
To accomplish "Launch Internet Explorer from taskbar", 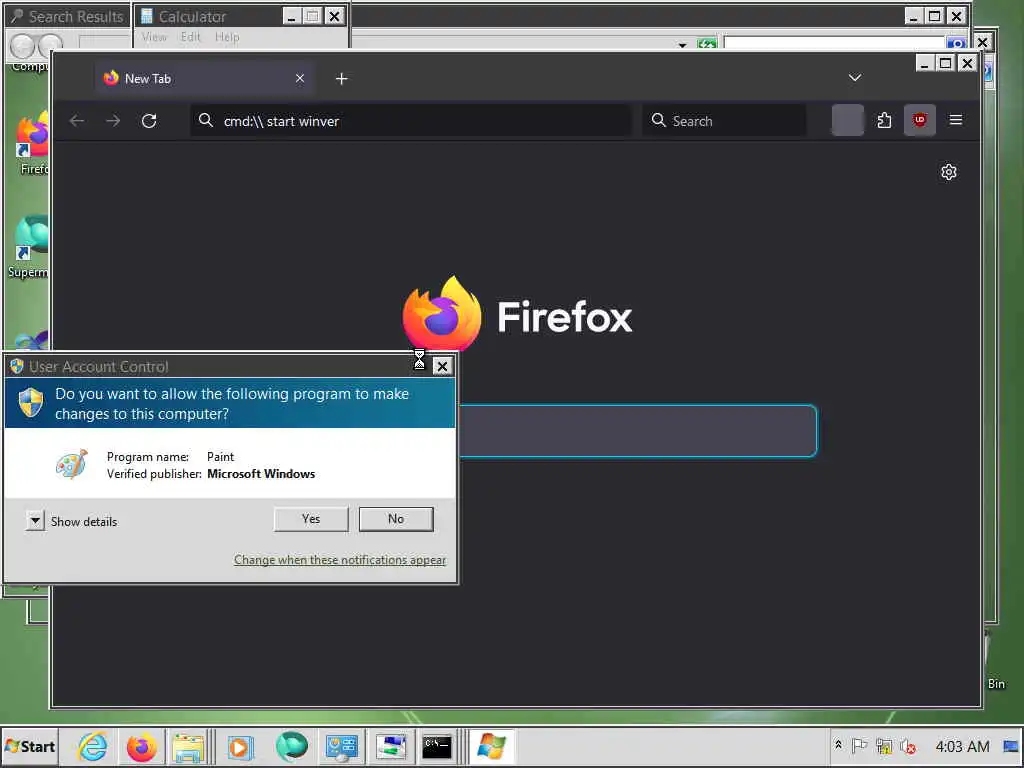I will 92,746.
